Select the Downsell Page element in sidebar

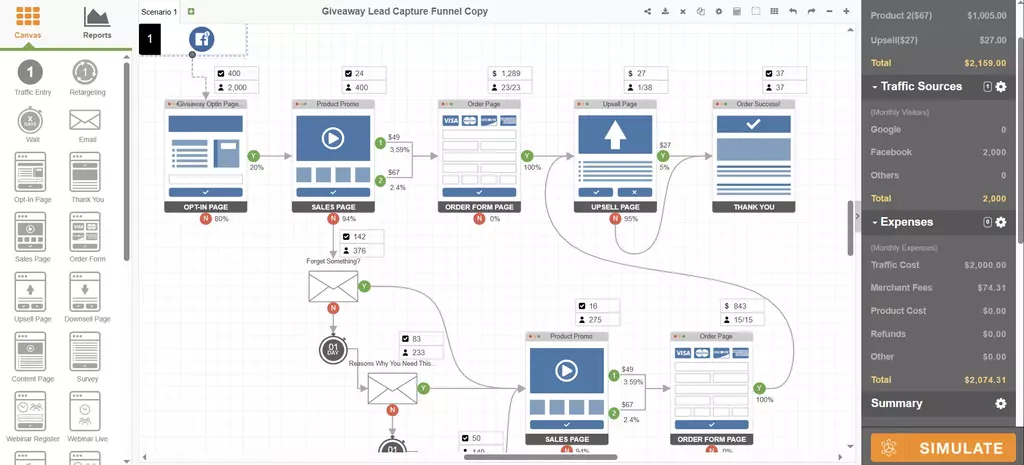click(x=87, y=298)
